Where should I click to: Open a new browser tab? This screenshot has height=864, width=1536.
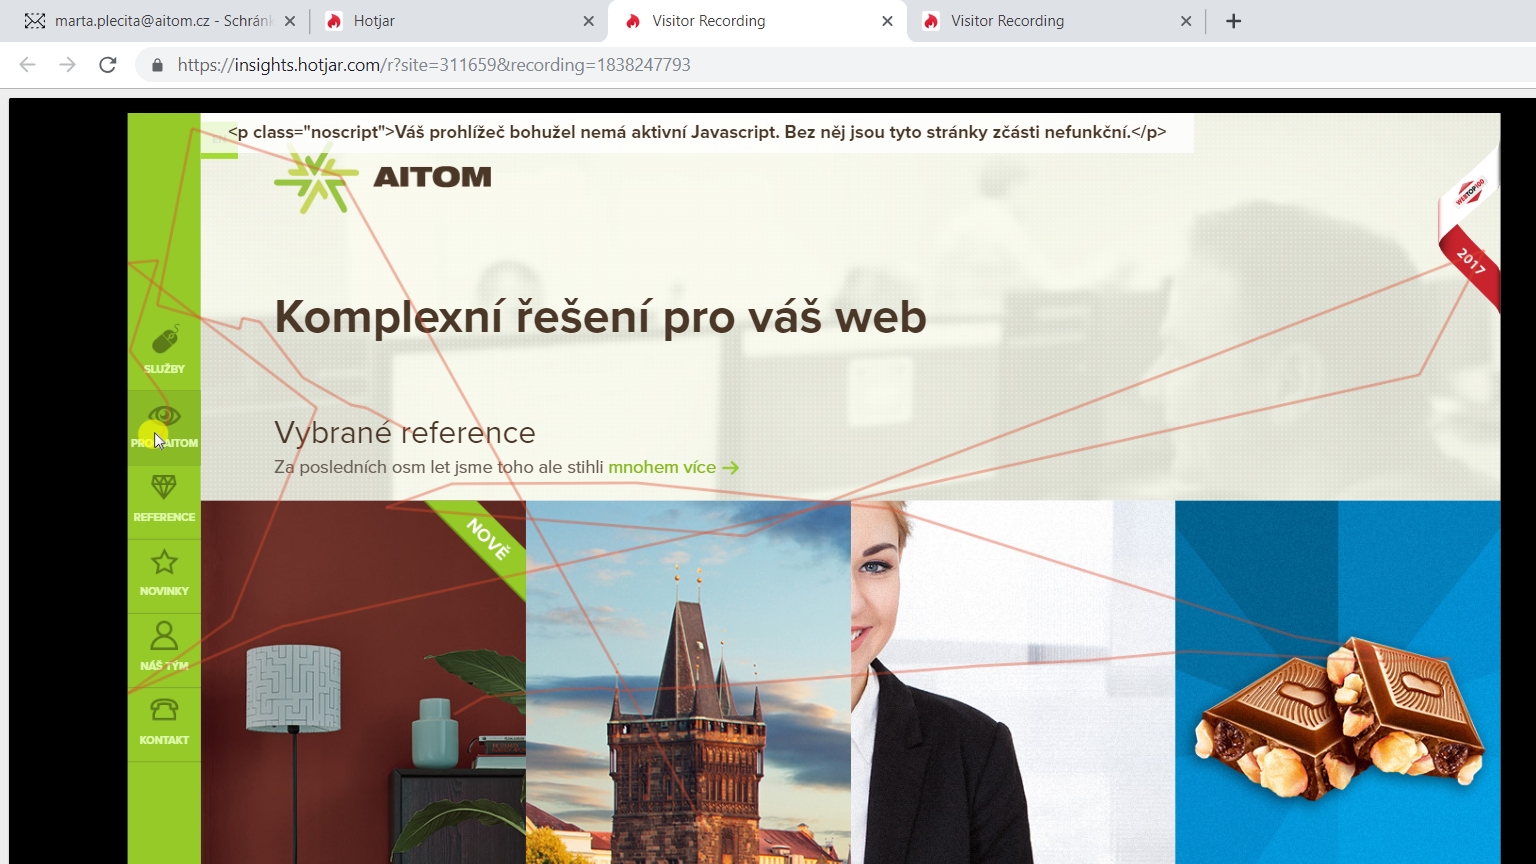tap(1233, 21)
